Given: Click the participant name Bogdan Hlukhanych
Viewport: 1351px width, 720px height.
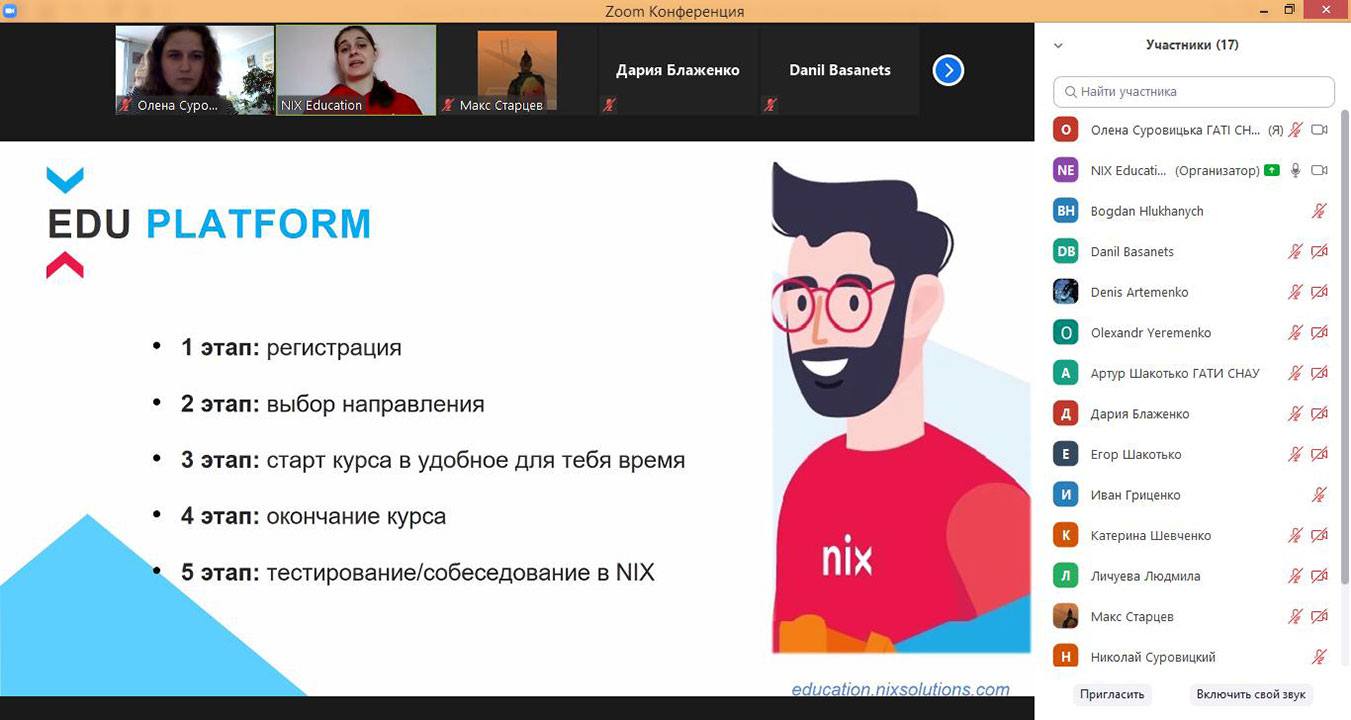Looking at the screenshot, I should 1147,211.
